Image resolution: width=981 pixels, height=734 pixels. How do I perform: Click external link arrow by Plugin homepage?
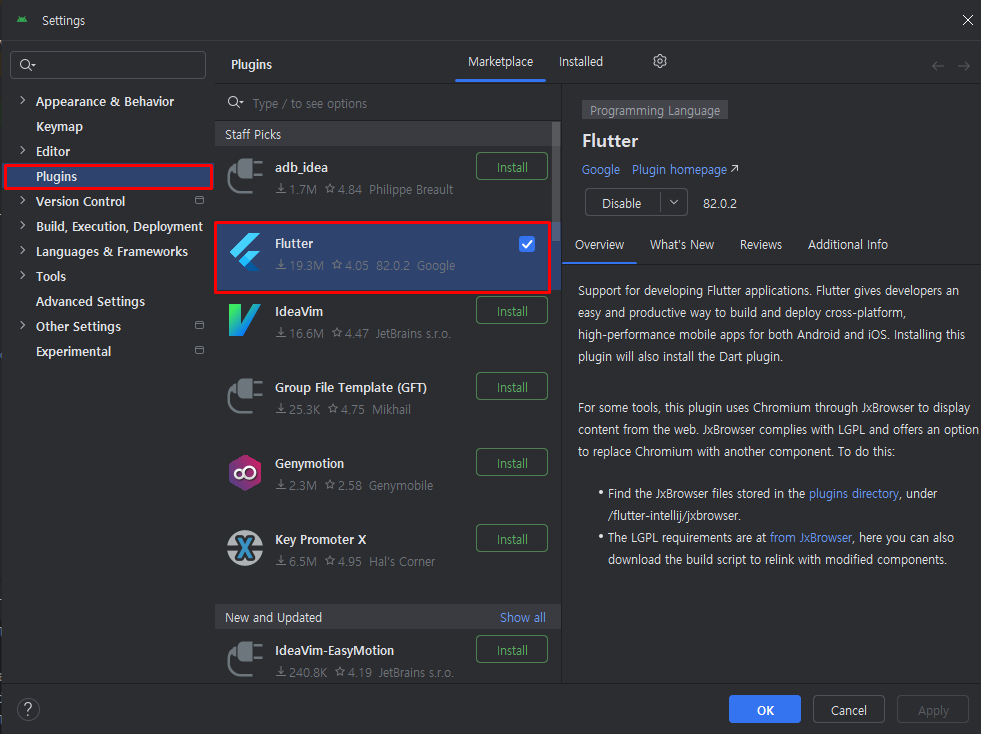(734, 169)
